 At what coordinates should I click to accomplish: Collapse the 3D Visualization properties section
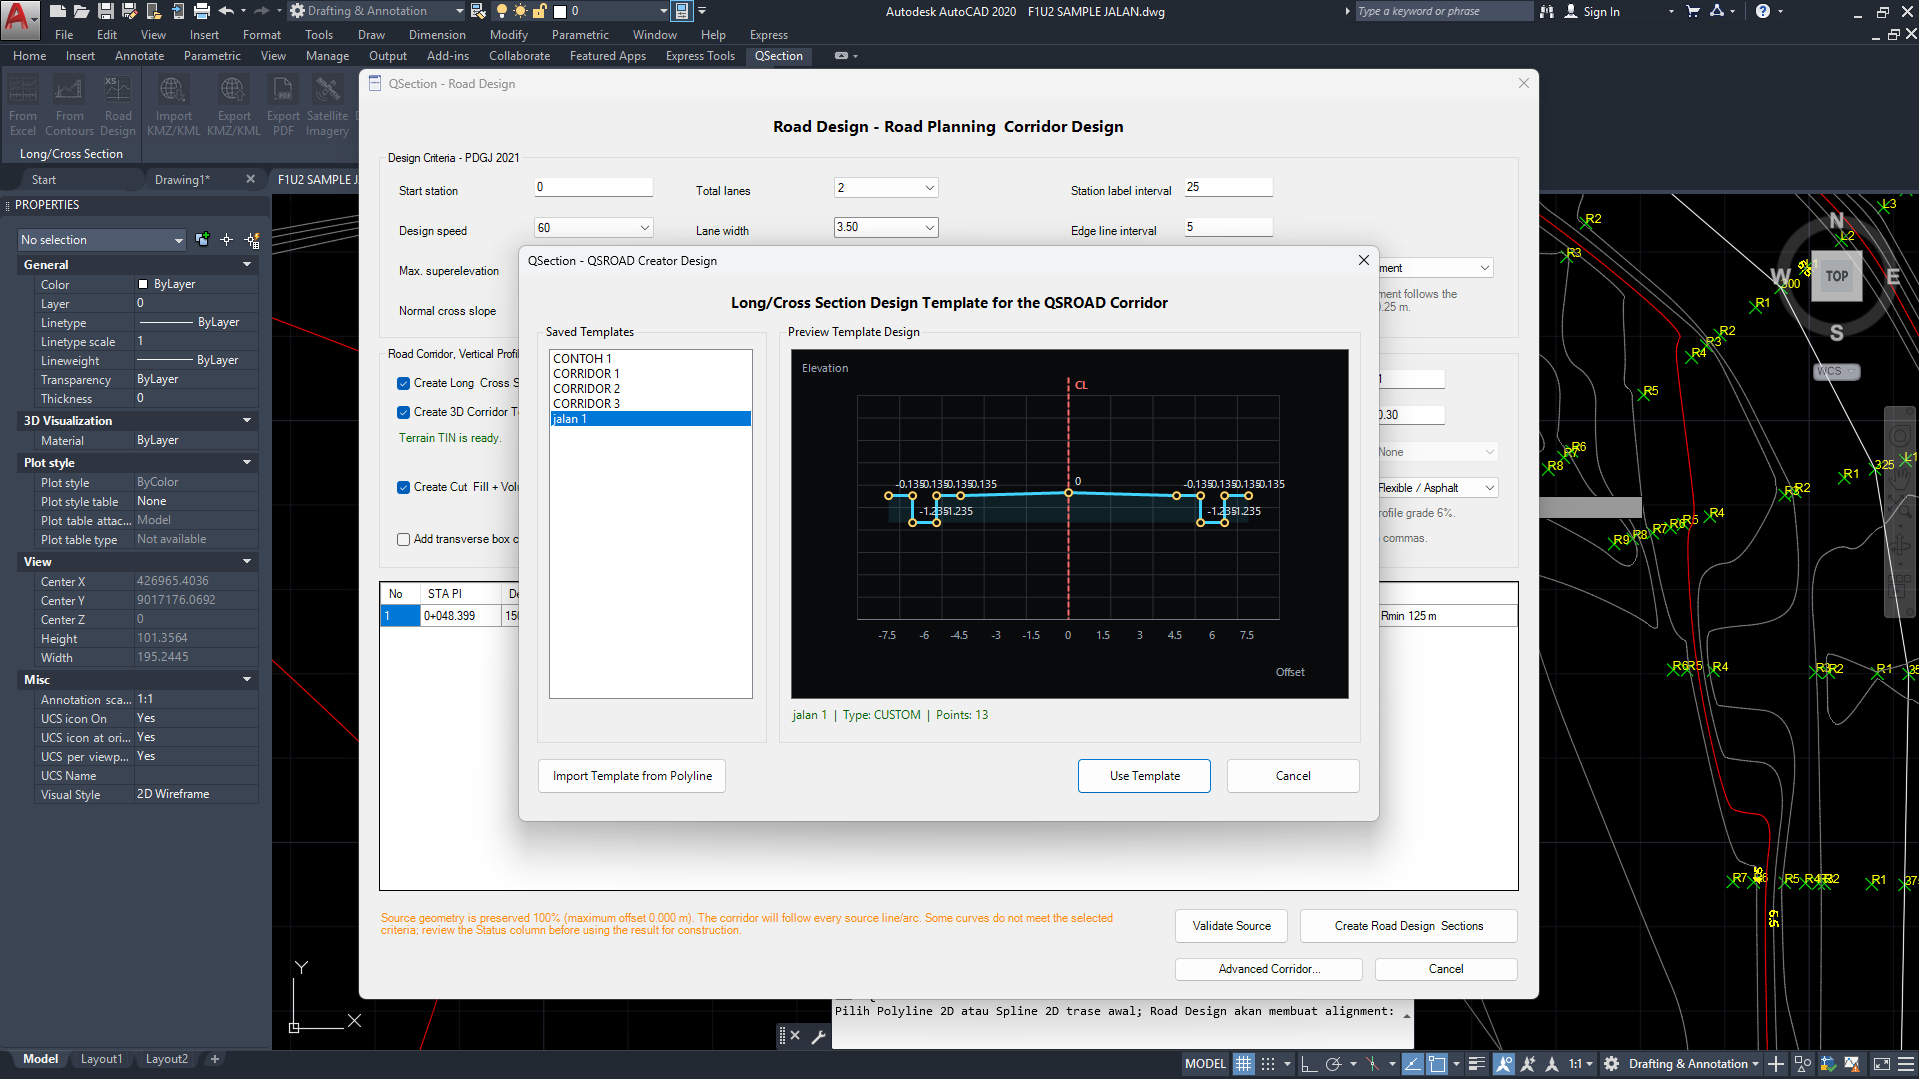point(247,421)
